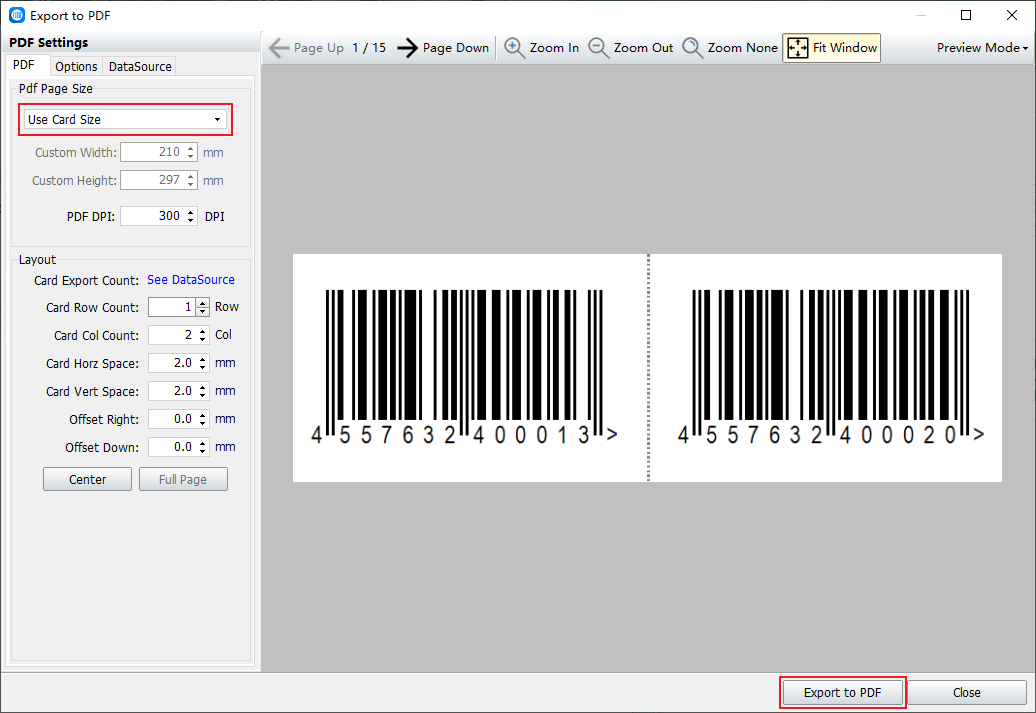
Task: Increase the Offset Right value
Action: pos(203,415)
